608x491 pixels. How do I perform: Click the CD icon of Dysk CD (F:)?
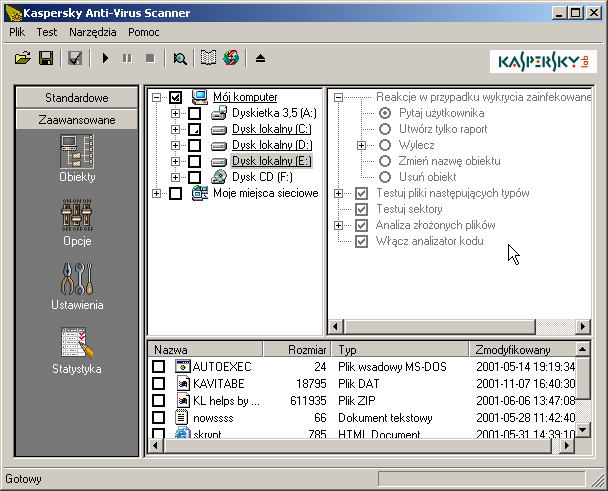point(219,177)
